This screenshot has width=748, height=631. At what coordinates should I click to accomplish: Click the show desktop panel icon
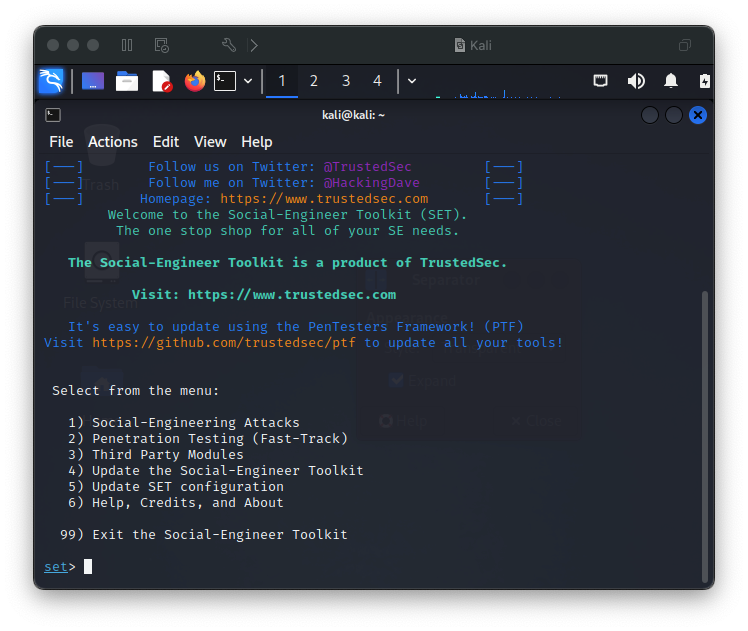click(93, 81)
